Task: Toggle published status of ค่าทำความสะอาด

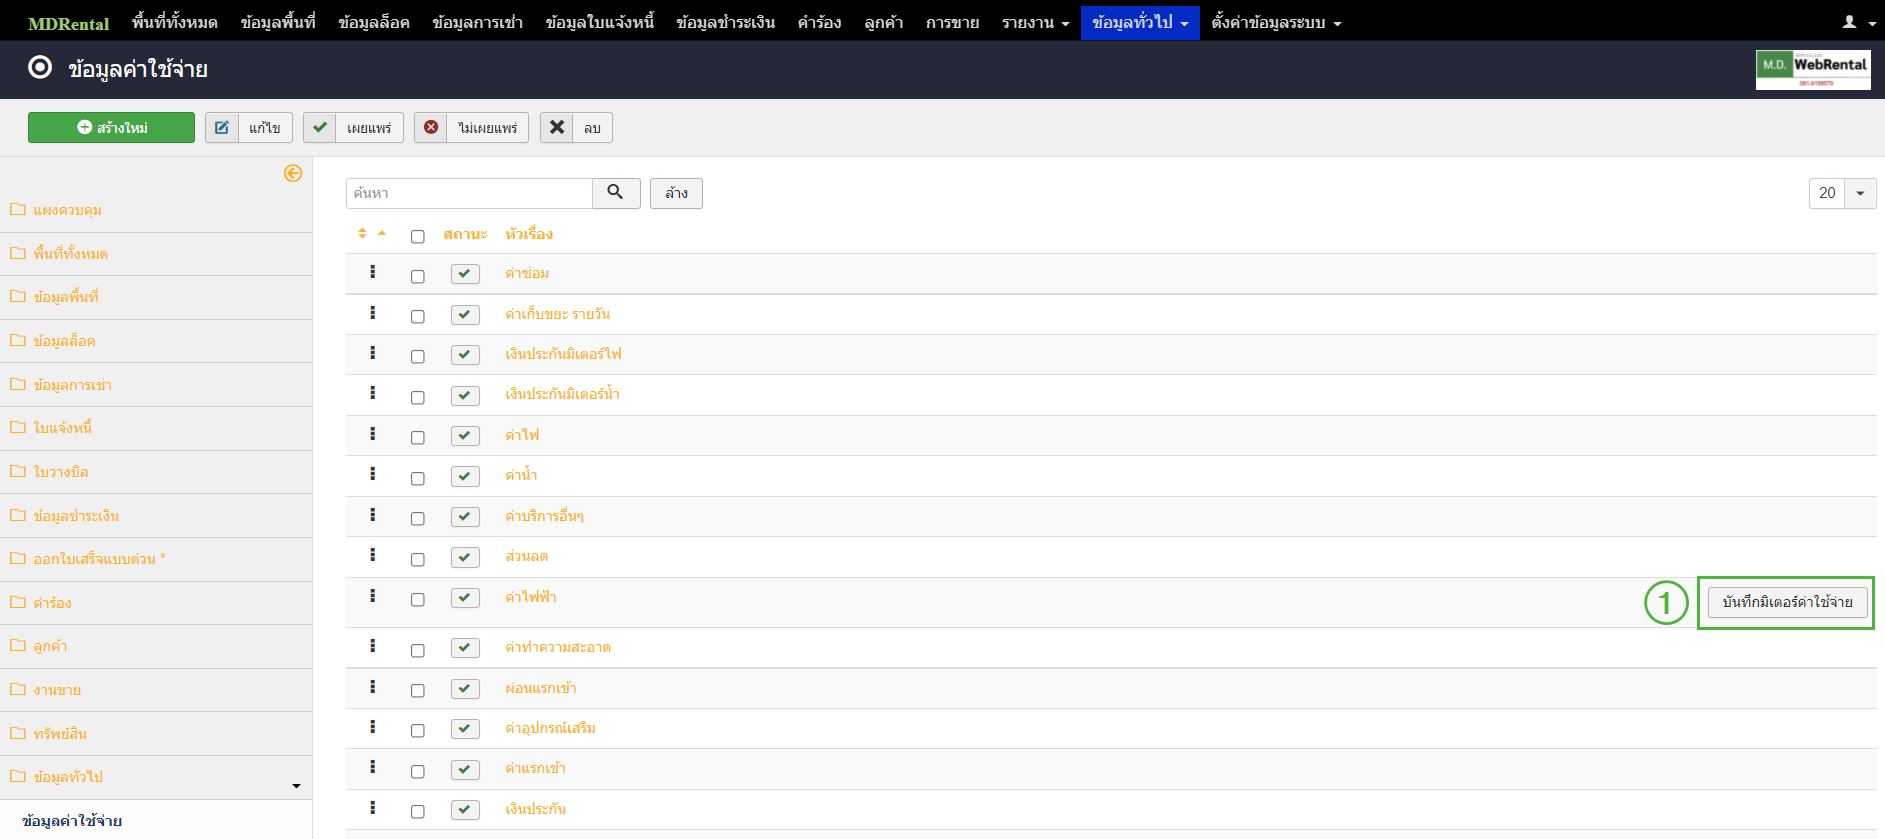Action: 465,648
